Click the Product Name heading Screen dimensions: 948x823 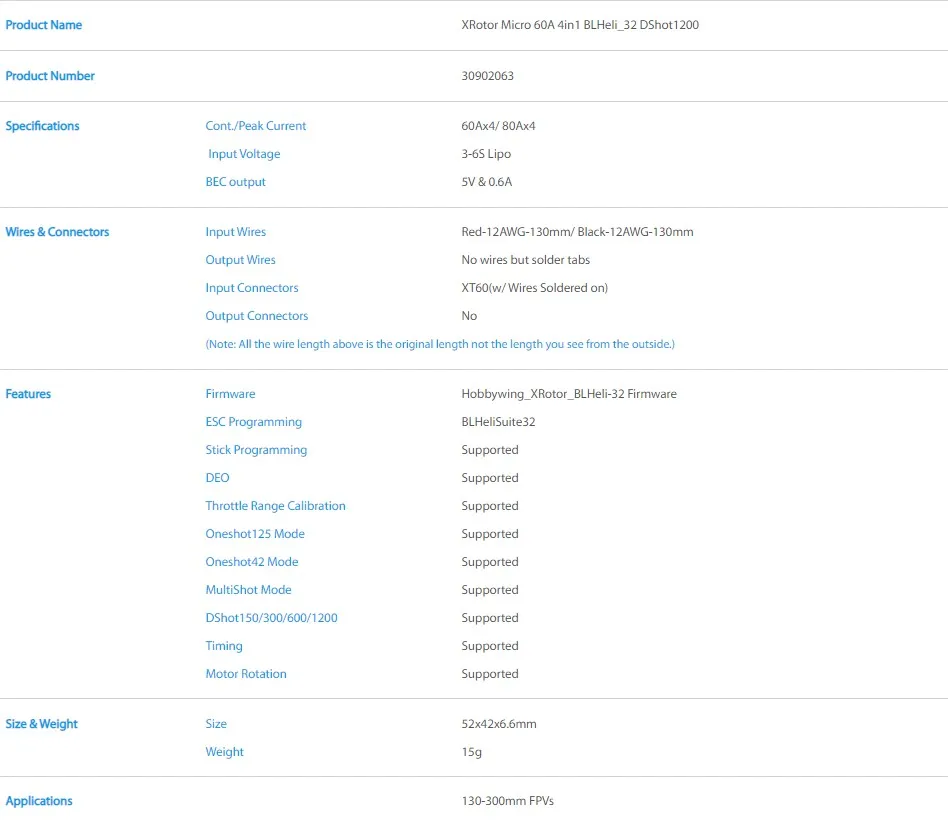[x=44, y=25]
